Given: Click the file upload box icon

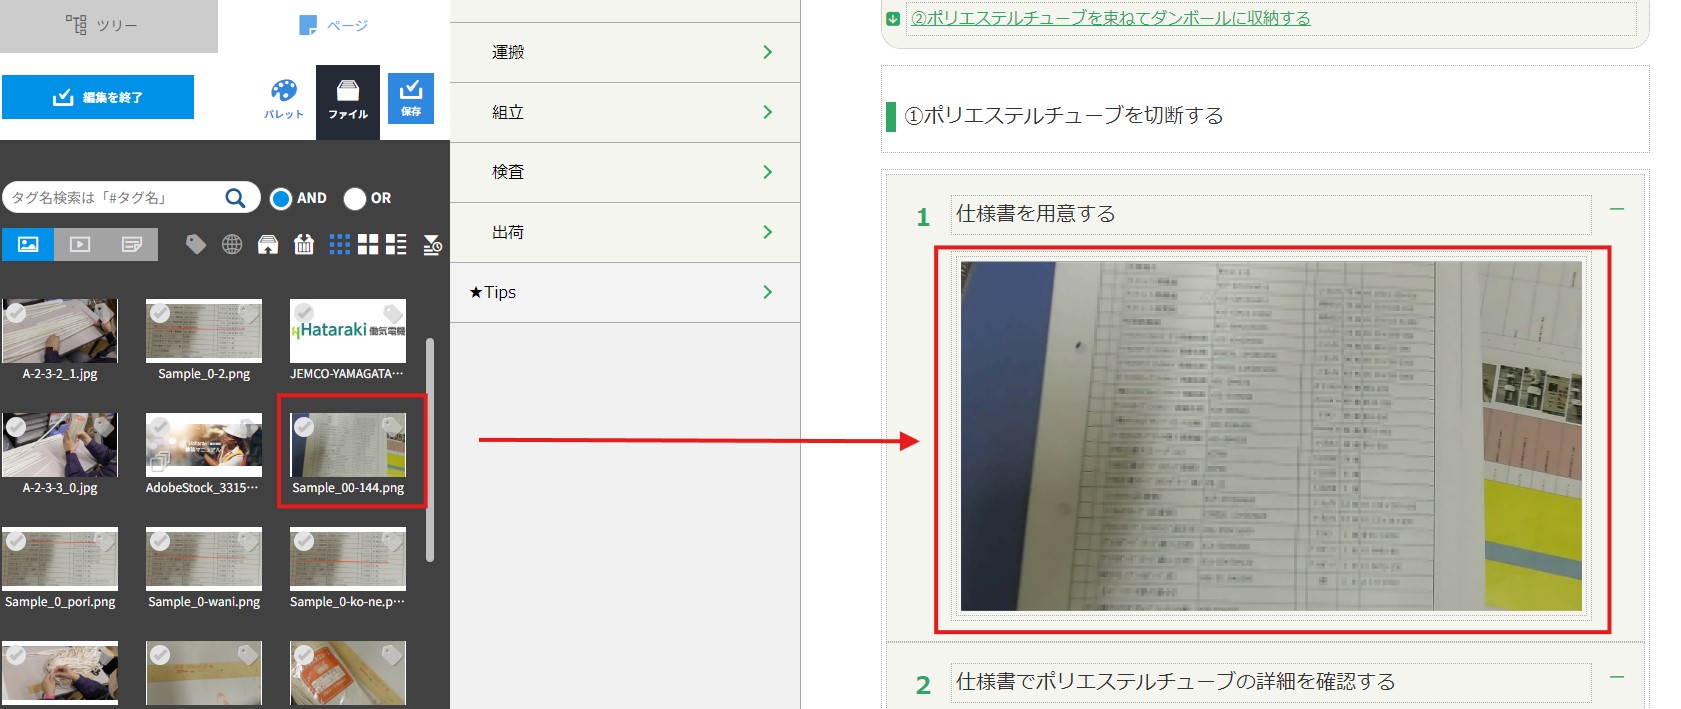Looking at the screenshot, I should [268, 244].
